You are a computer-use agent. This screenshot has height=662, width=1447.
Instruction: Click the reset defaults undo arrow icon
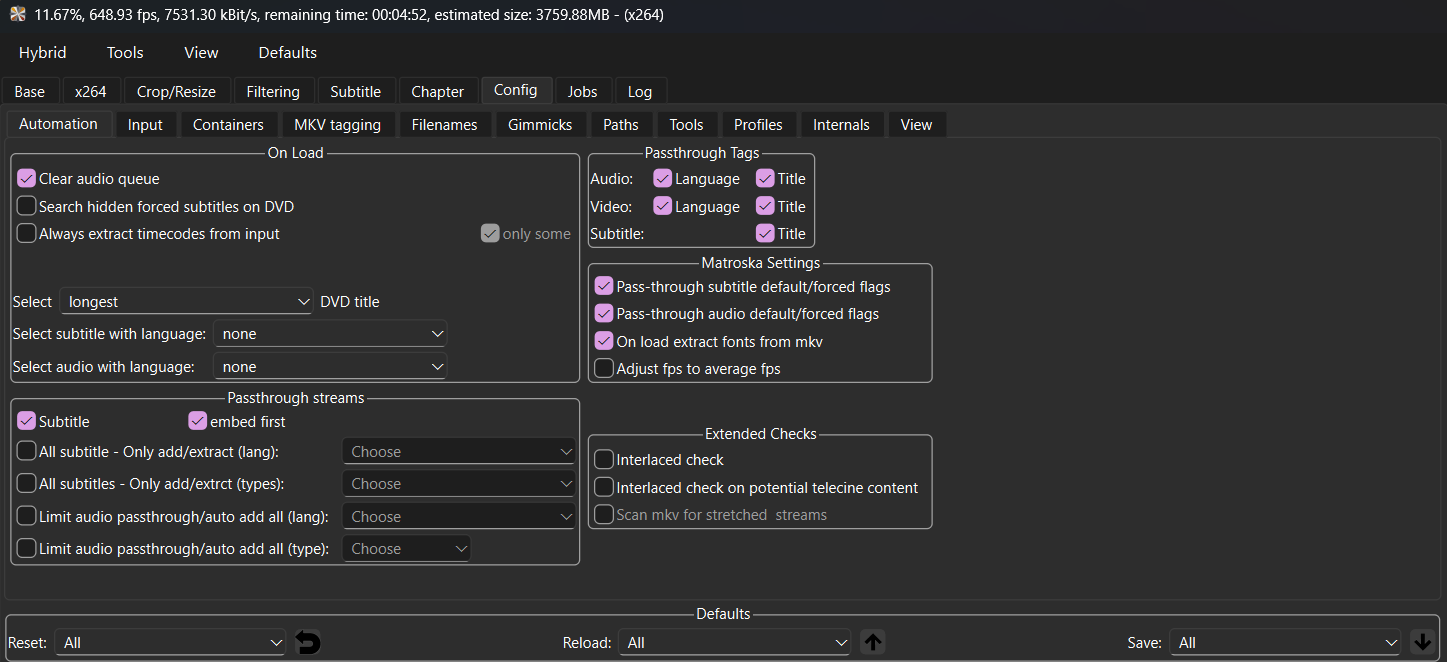[309, 643]
